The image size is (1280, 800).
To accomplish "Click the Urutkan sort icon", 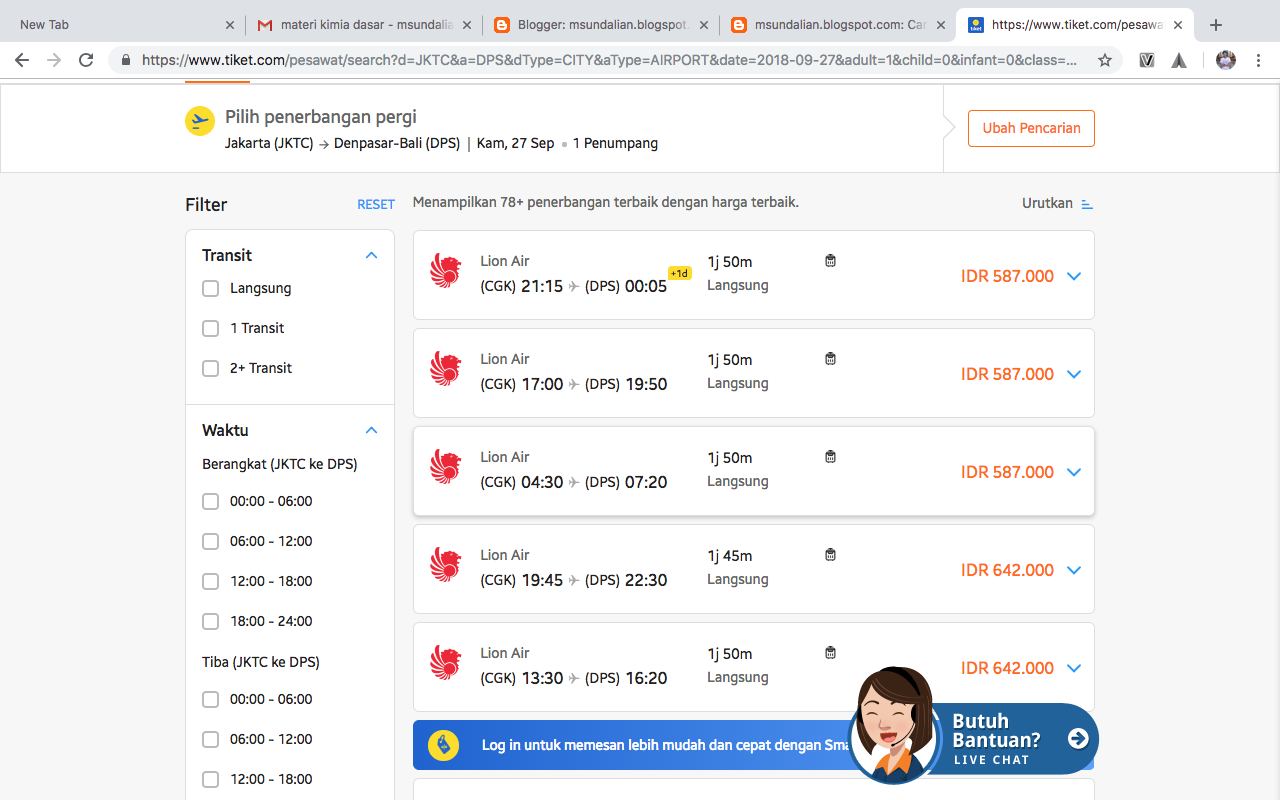I will 1087,204.
